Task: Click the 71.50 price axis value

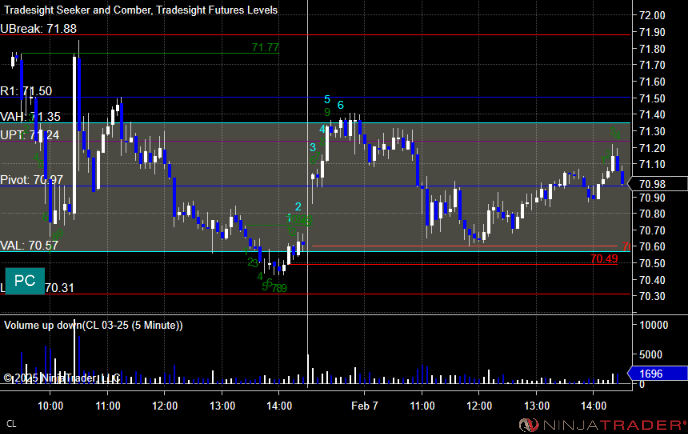Action: [652, 99]
